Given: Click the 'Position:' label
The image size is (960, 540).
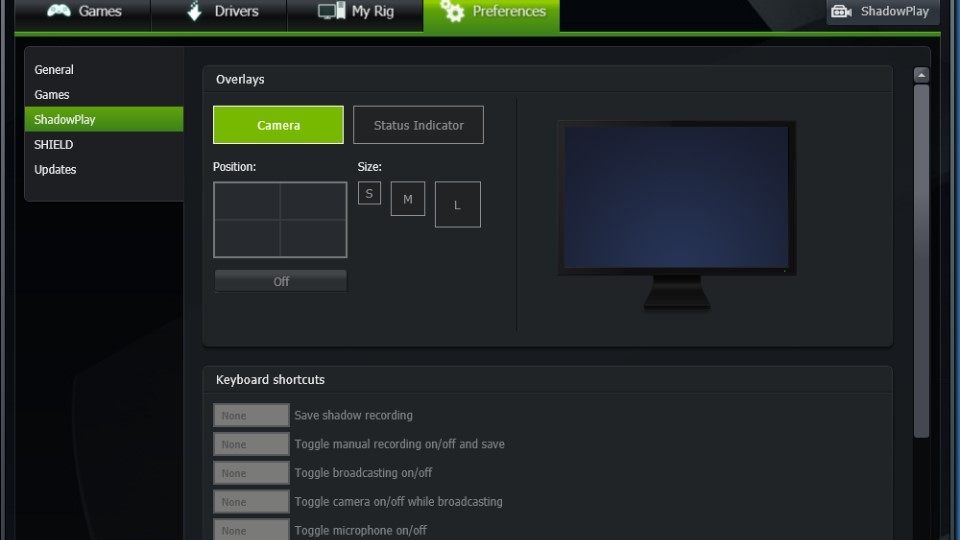Looking at the screenshot, I should pyautogui.click(x=234, y=167).
